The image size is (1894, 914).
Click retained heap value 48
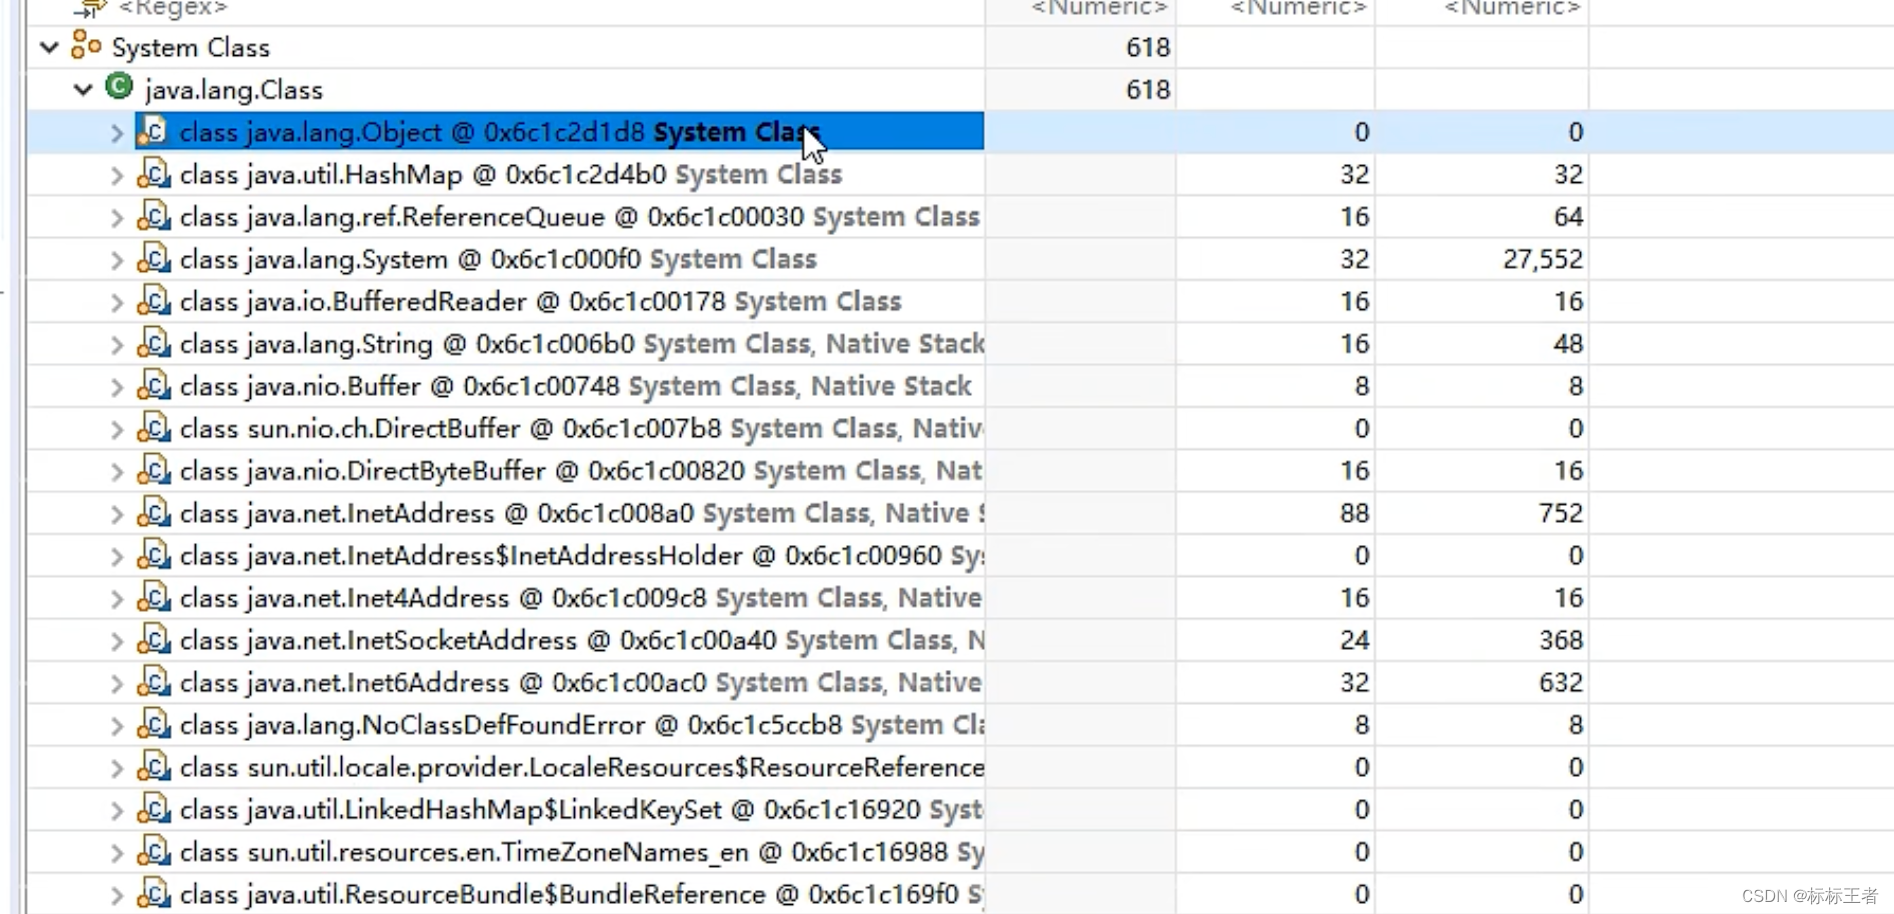coord(1567,344)
